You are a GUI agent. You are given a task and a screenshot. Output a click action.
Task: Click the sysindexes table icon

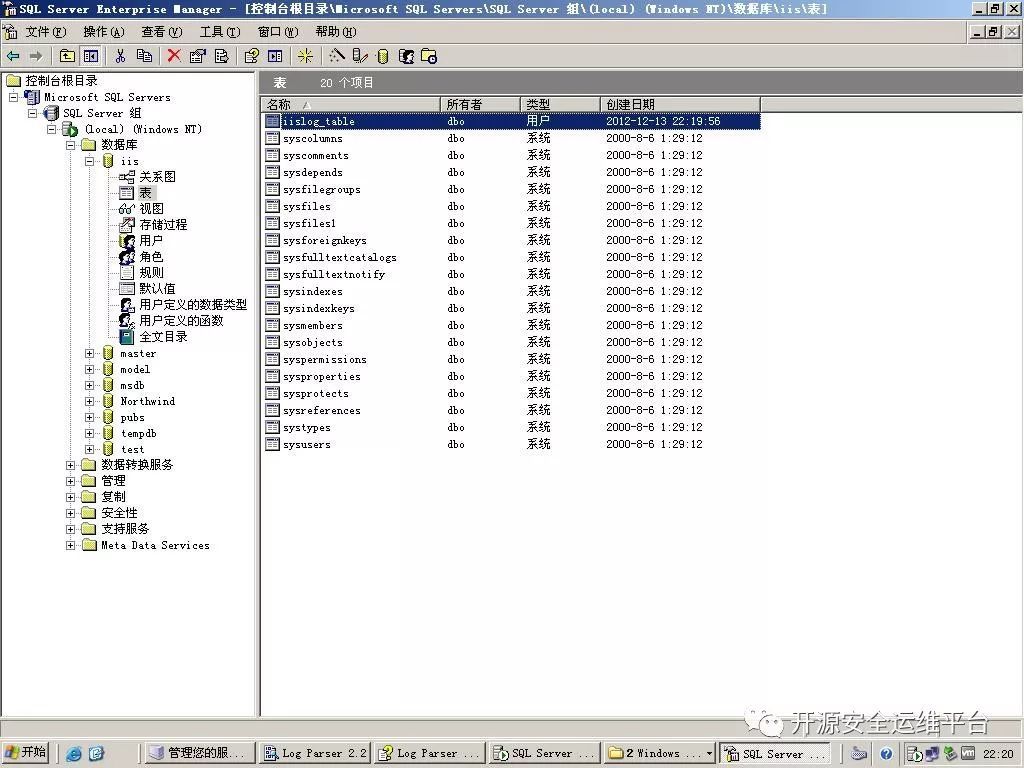[x=272, y=291]
